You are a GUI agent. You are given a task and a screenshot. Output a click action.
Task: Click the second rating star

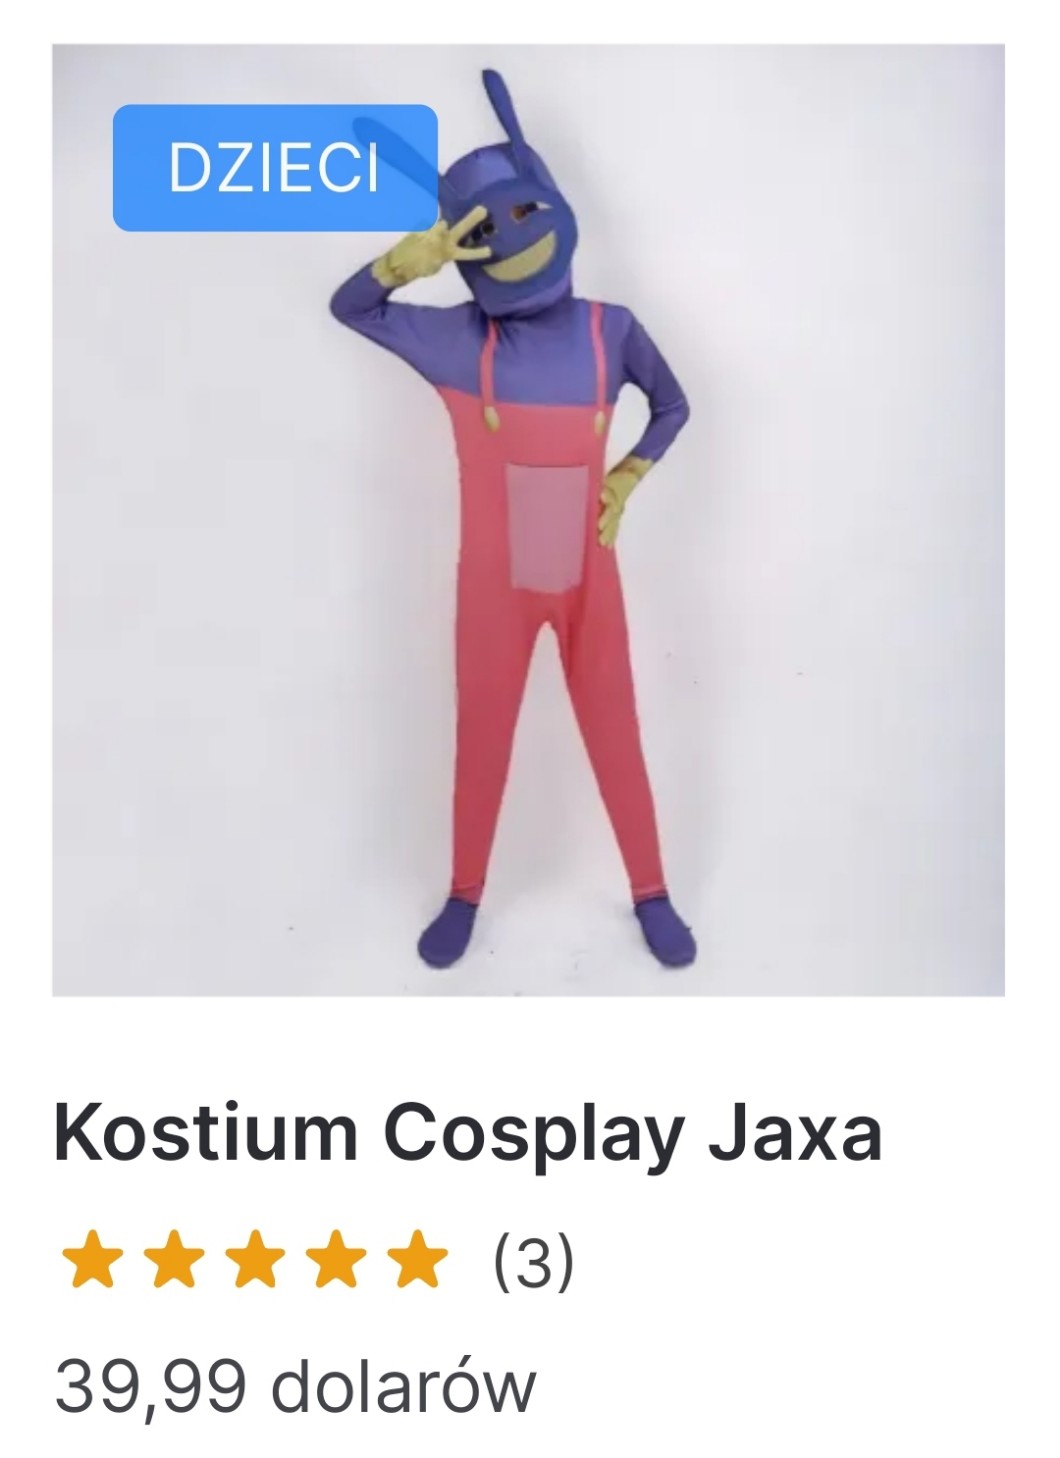pos(175,1260)
